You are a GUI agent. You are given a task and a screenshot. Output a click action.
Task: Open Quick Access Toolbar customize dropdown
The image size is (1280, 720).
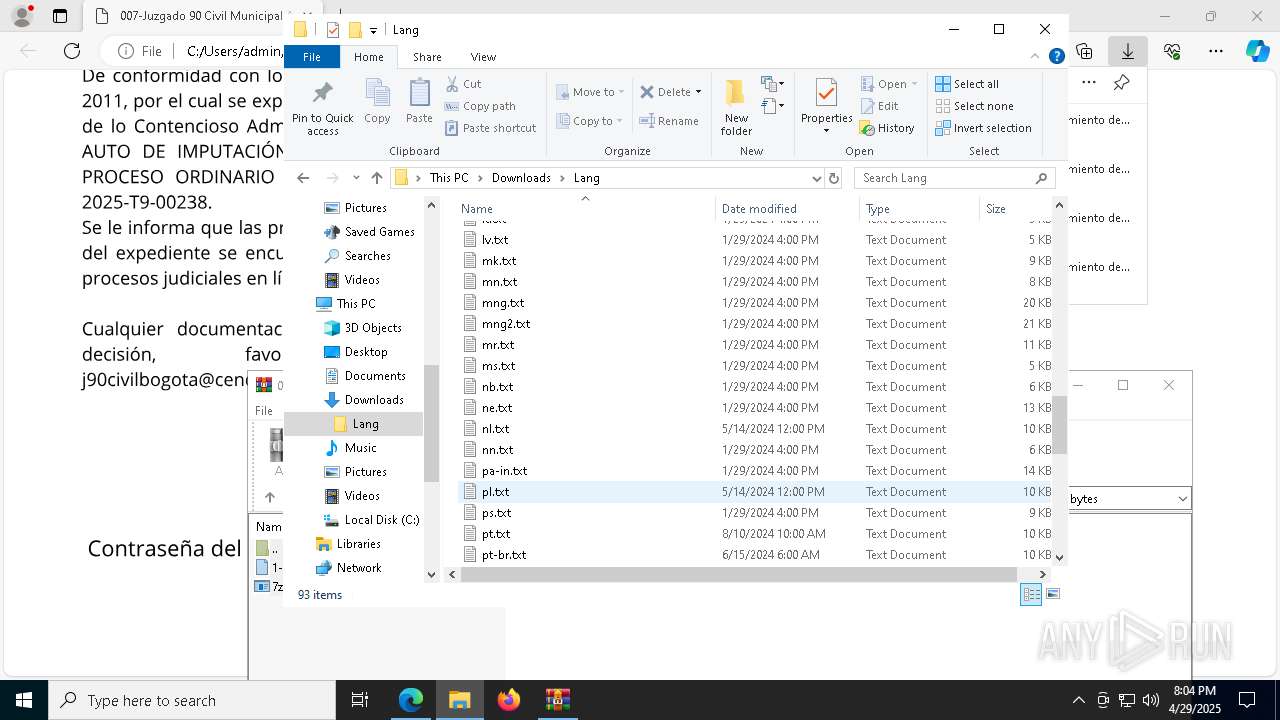[x=373, y=30]
